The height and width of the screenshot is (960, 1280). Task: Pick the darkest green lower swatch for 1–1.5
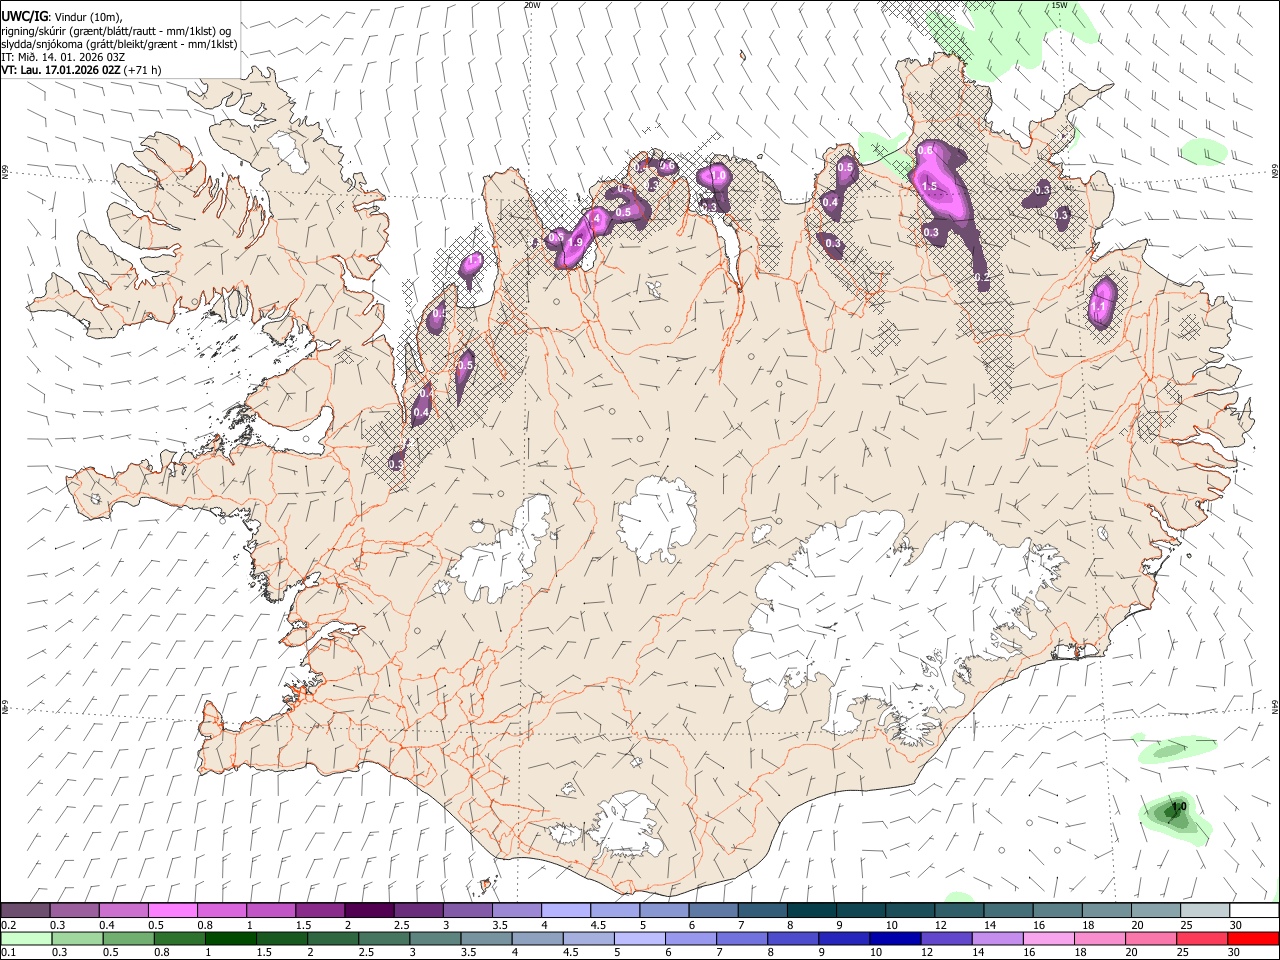(x=230, y=938)
